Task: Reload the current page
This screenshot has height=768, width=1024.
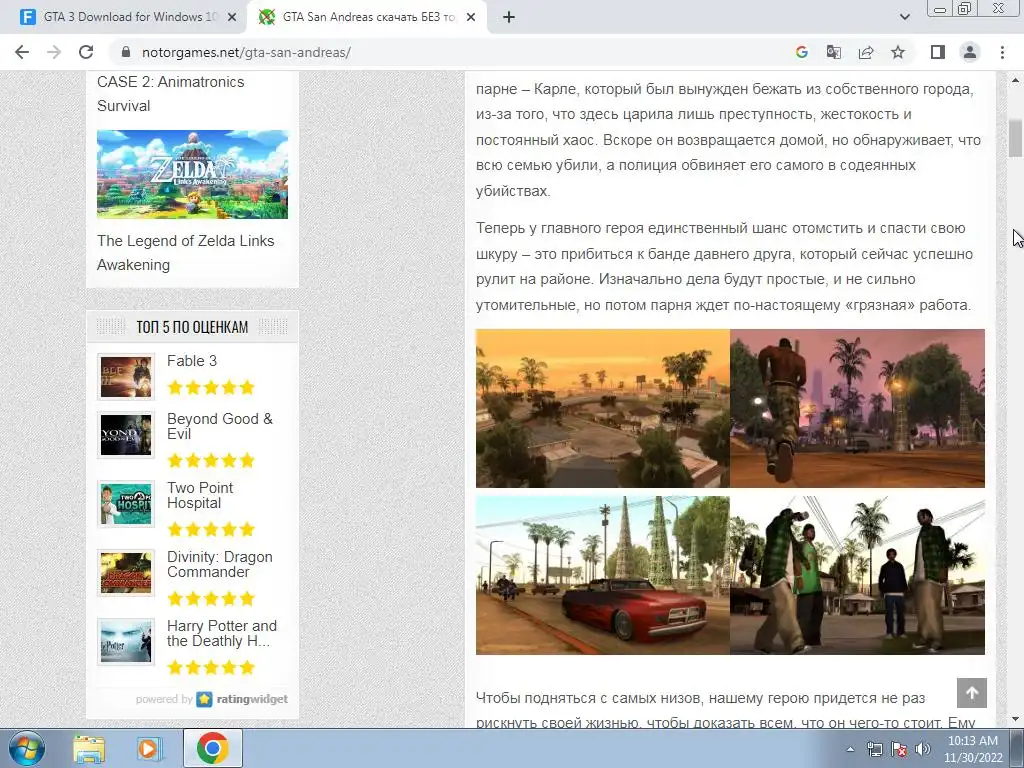Action: coord(86,52)
